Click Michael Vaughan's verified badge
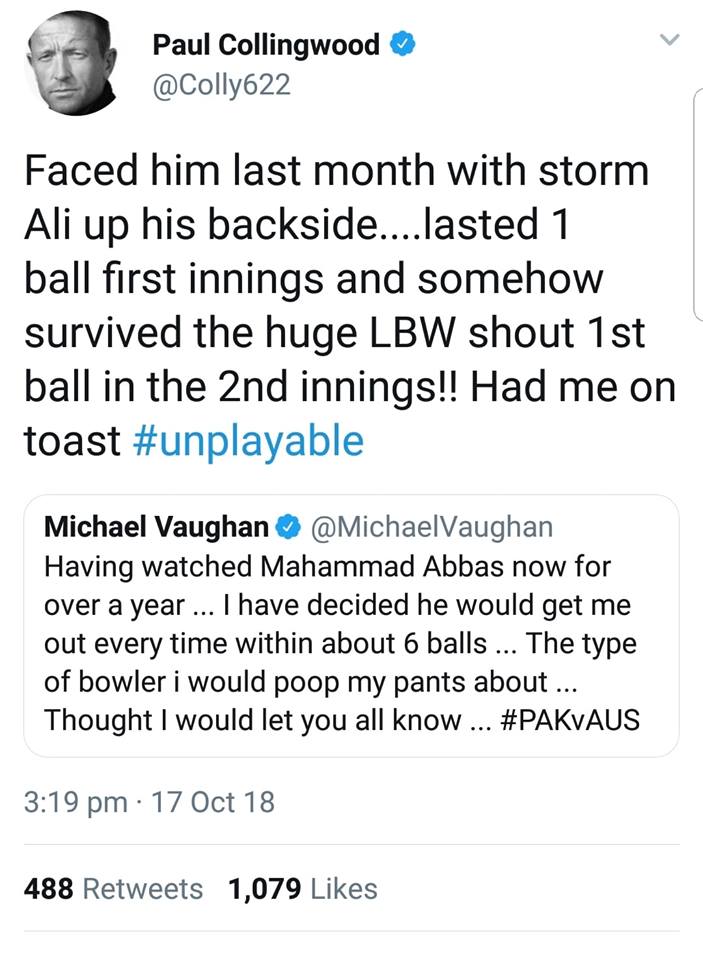This screenshot has width=703, height=960. coord(289,525)
